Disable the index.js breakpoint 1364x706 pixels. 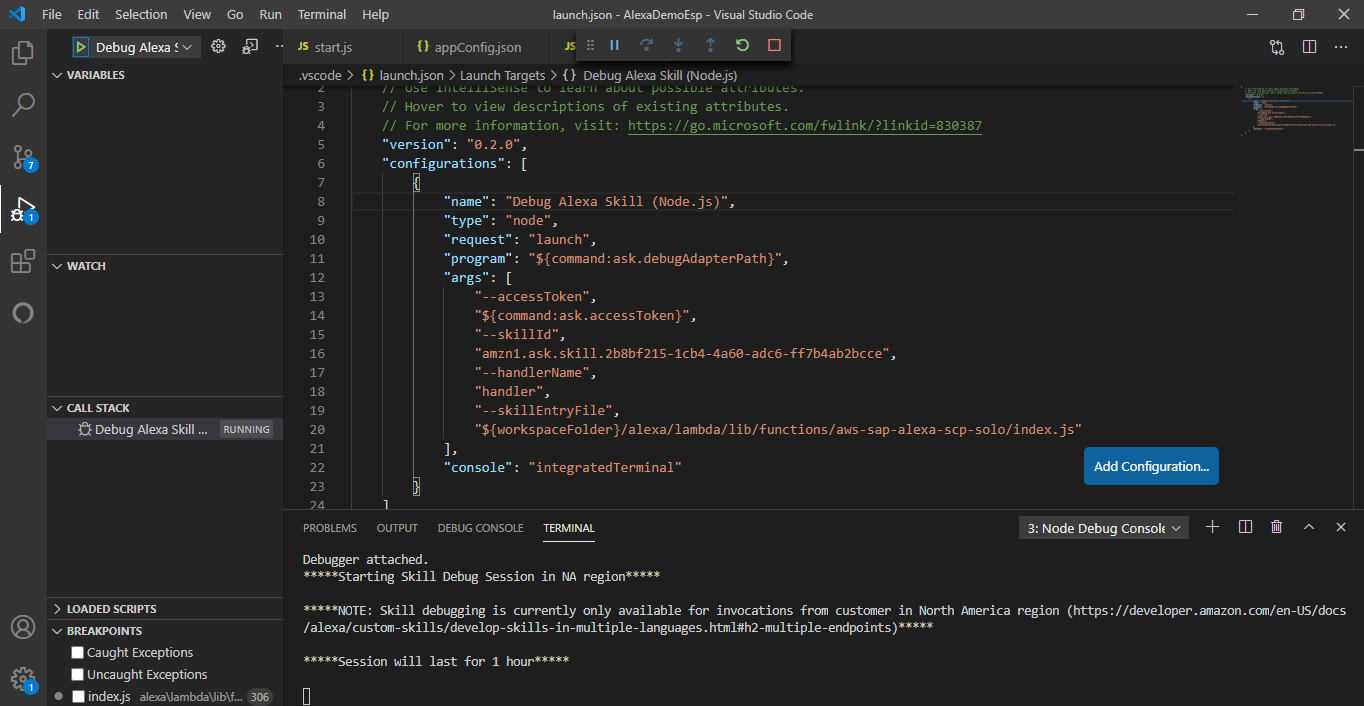77,696
